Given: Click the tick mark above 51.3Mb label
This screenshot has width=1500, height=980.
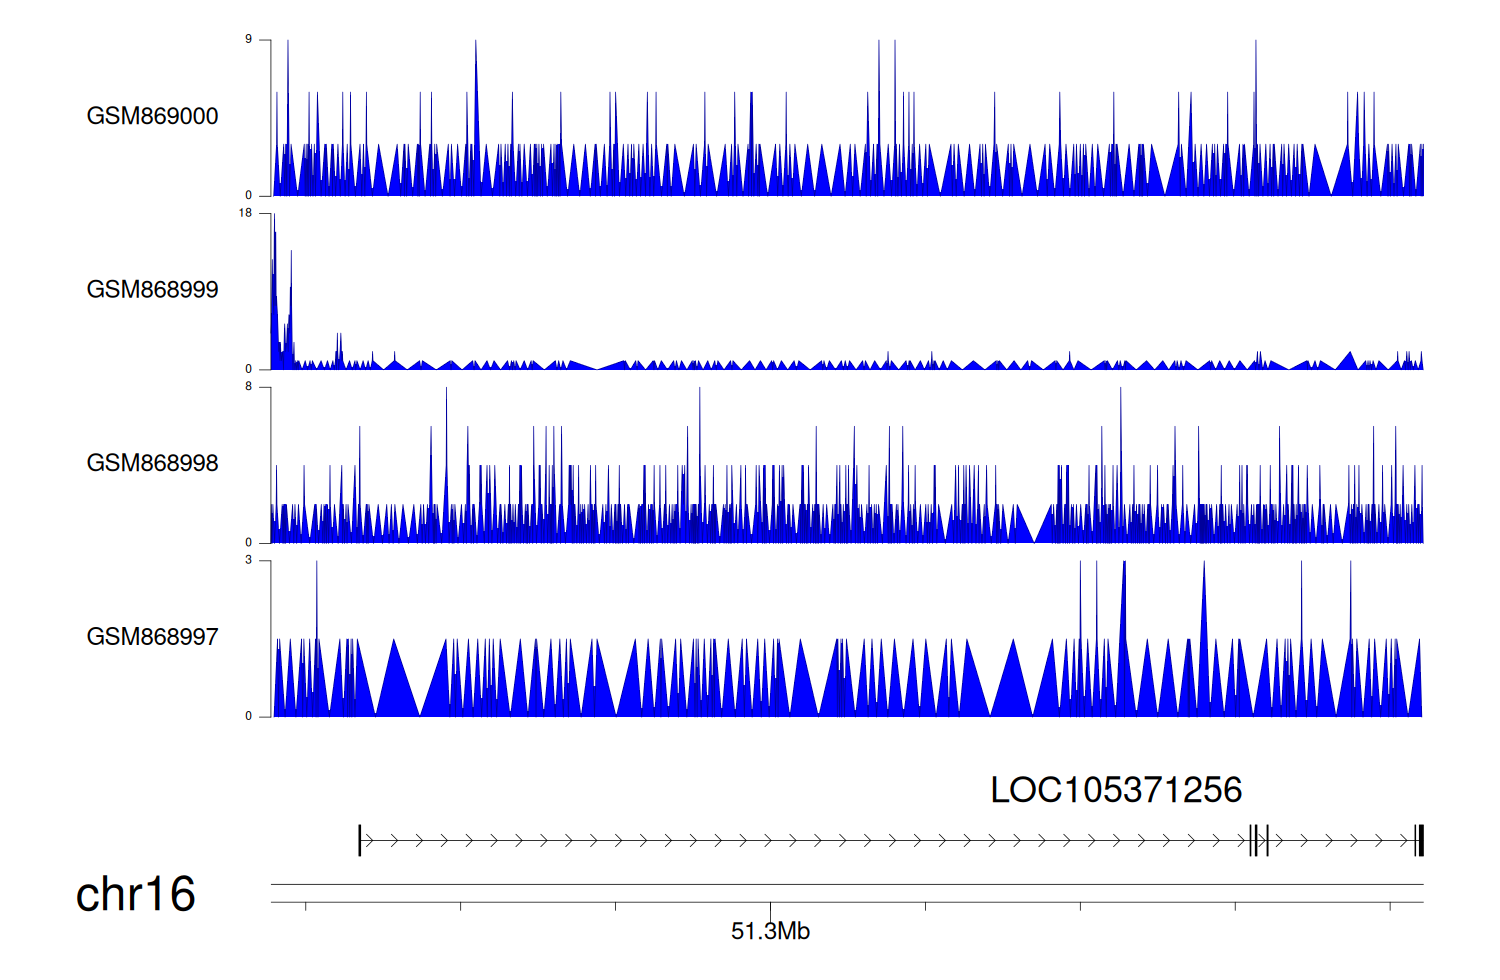Looking at the screenshot, I should [x=770, y=907].
